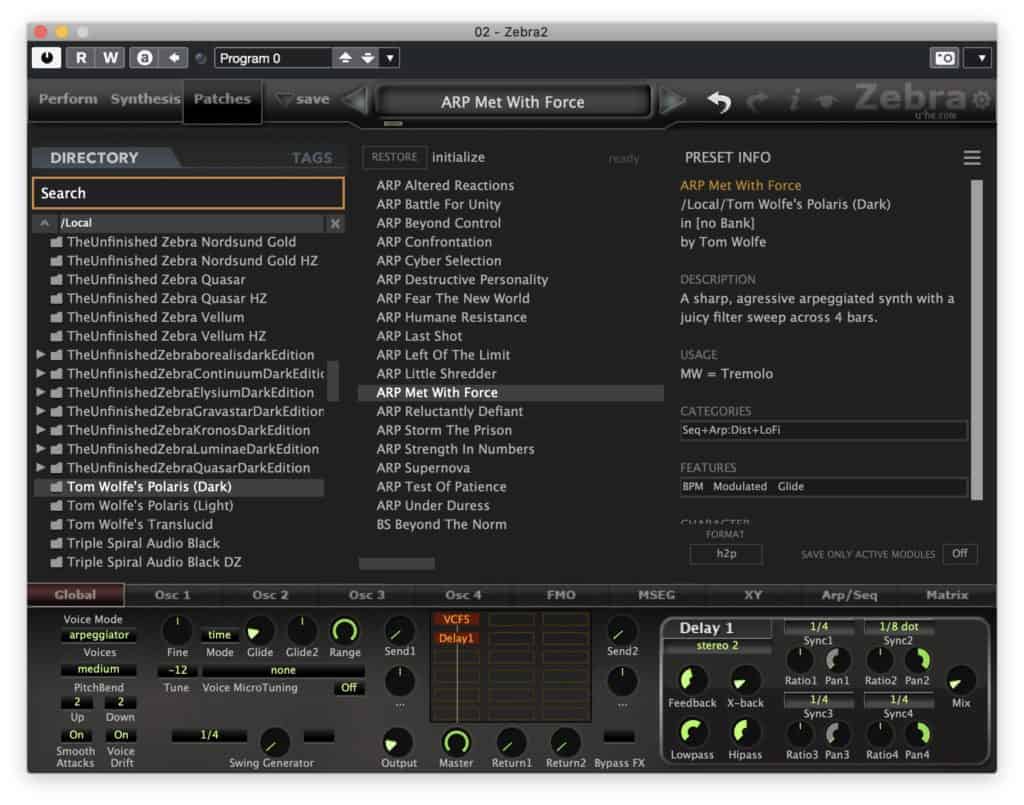The width and height of the screenshot is (1024, 805).
Task: Go to previous preset with left arrow
Action: coord(355,101)
